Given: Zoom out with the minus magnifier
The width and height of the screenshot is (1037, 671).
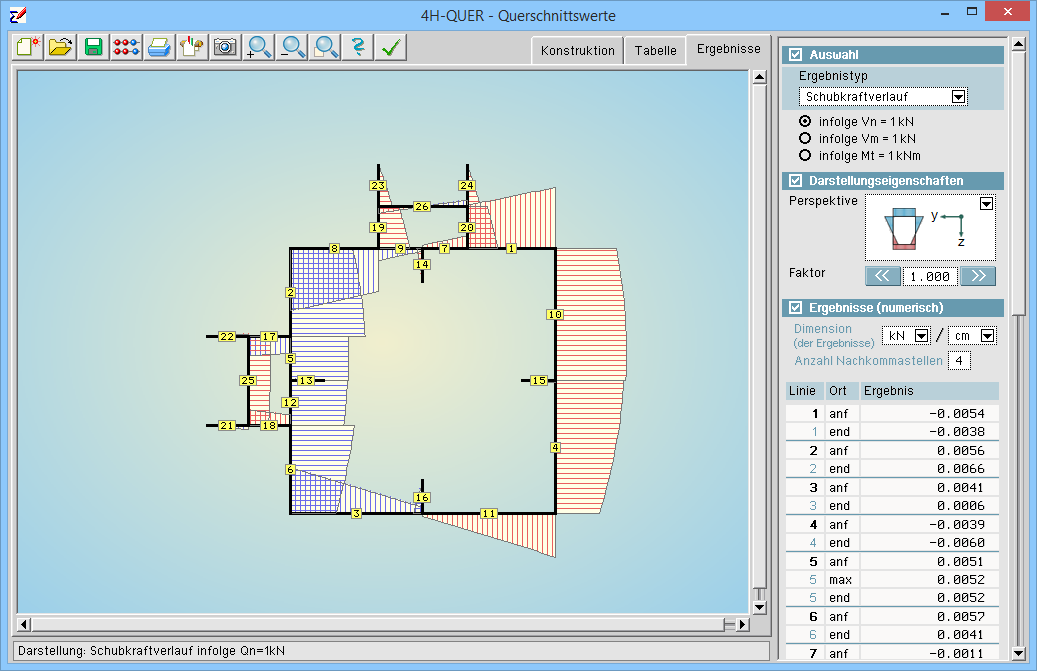Looking at the screenshot, I should click(x=292, y=47).
